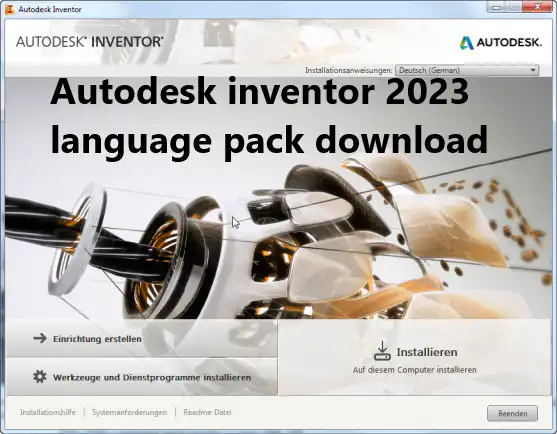Close the Autodesk Inventor window
The height and width of the screenshot is (434, 557).
537,7
